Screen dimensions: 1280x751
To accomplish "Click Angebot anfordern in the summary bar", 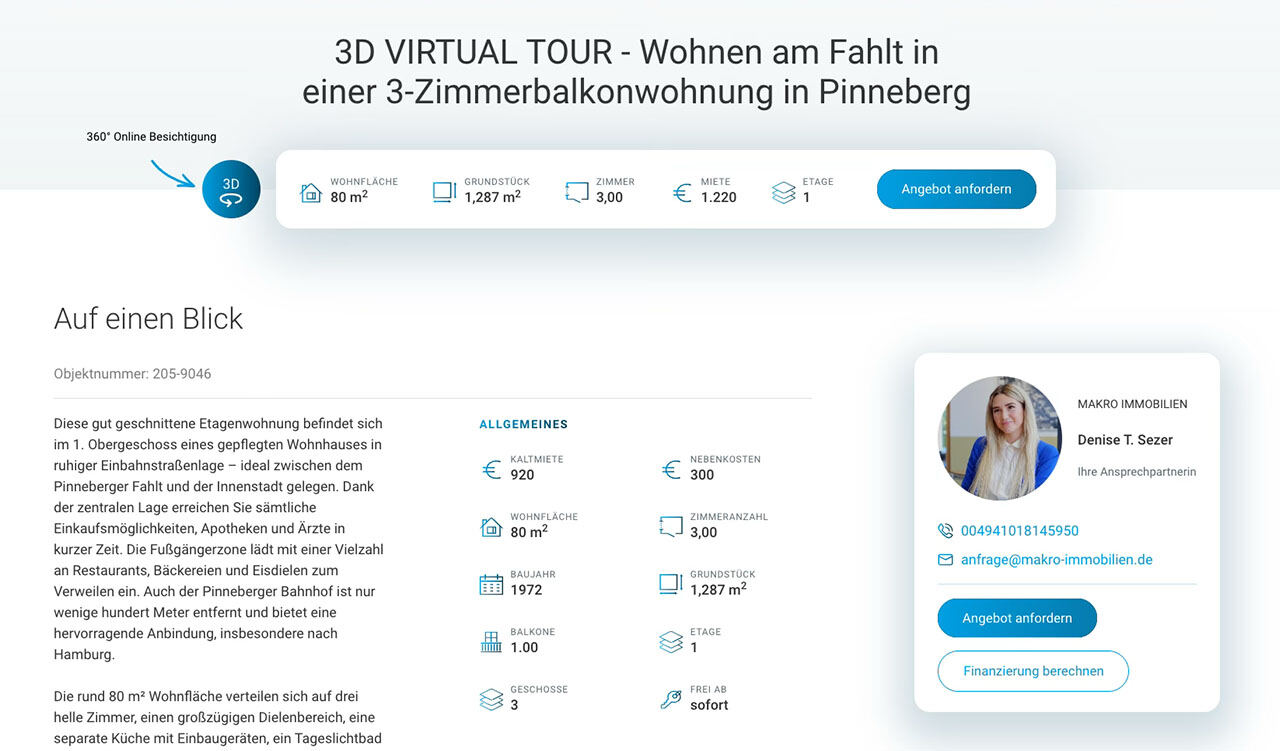I will point(956,189).
